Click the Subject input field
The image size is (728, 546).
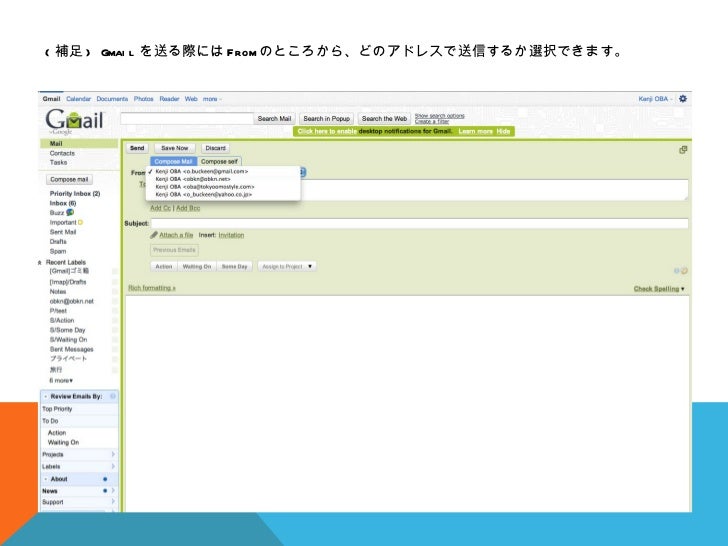click(x=419, y=223)
